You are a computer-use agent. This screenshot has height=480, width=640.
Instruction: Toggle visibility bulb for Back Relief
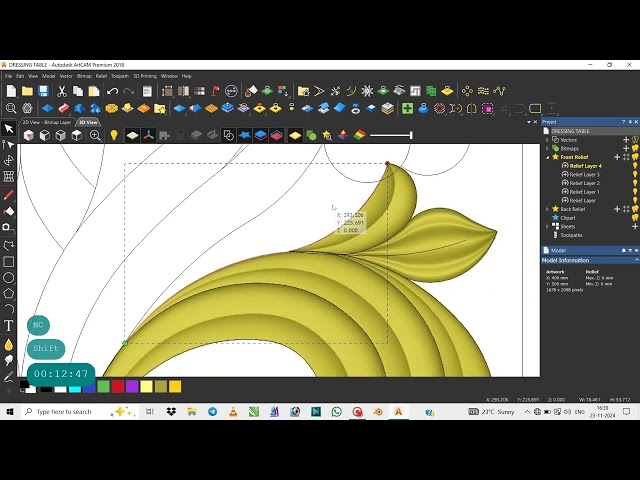click(x=635, y=209)
